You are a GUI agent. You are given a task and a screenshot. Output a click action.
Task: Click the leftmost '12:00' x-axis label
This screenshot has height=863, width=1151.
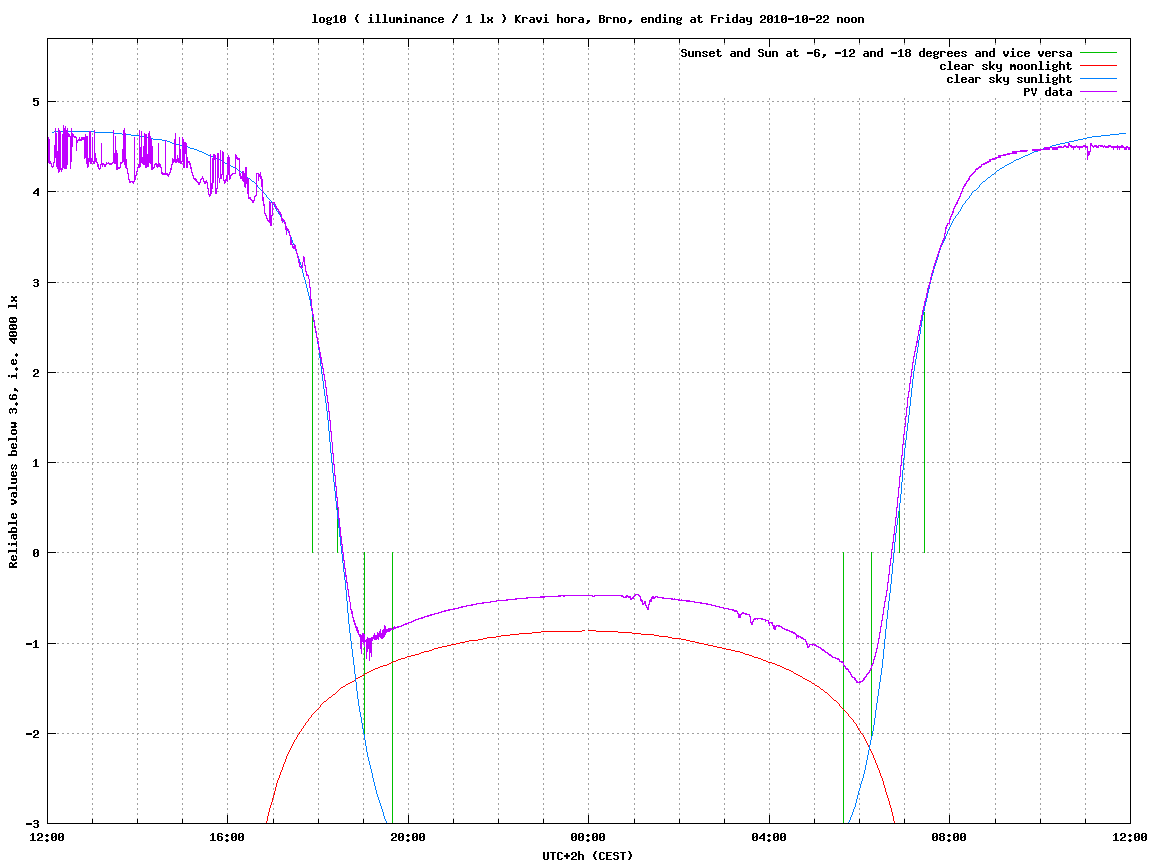coord(47,837)
